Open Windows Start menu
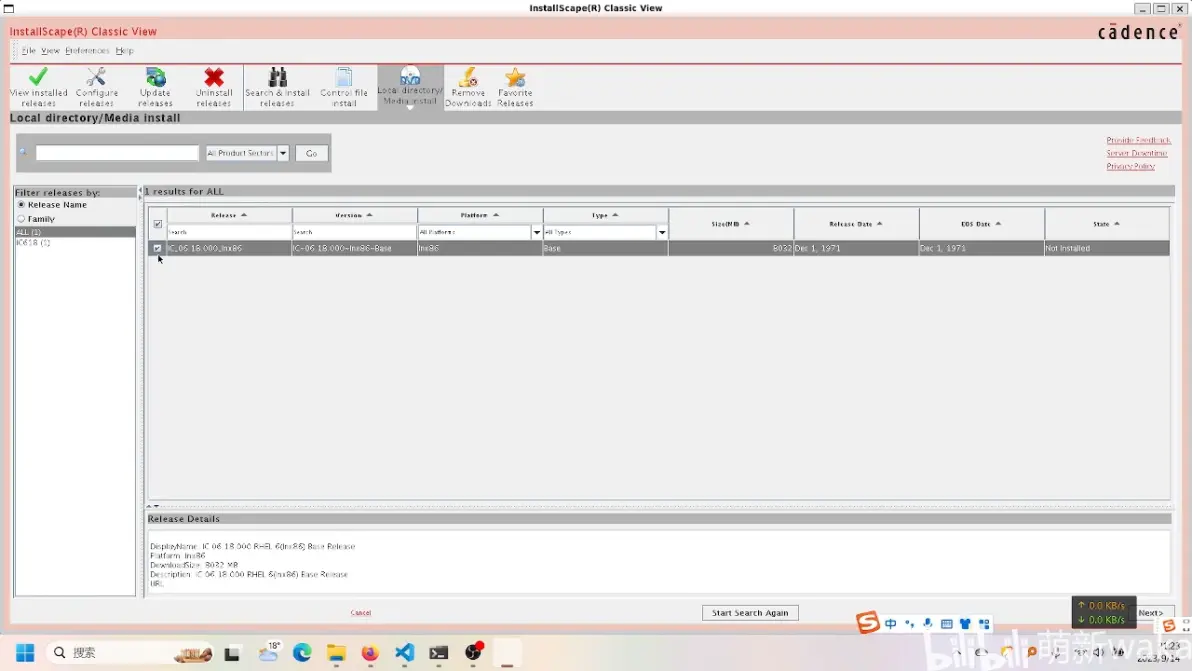The width and height of the screenshot is (1192, 671). 25,653
